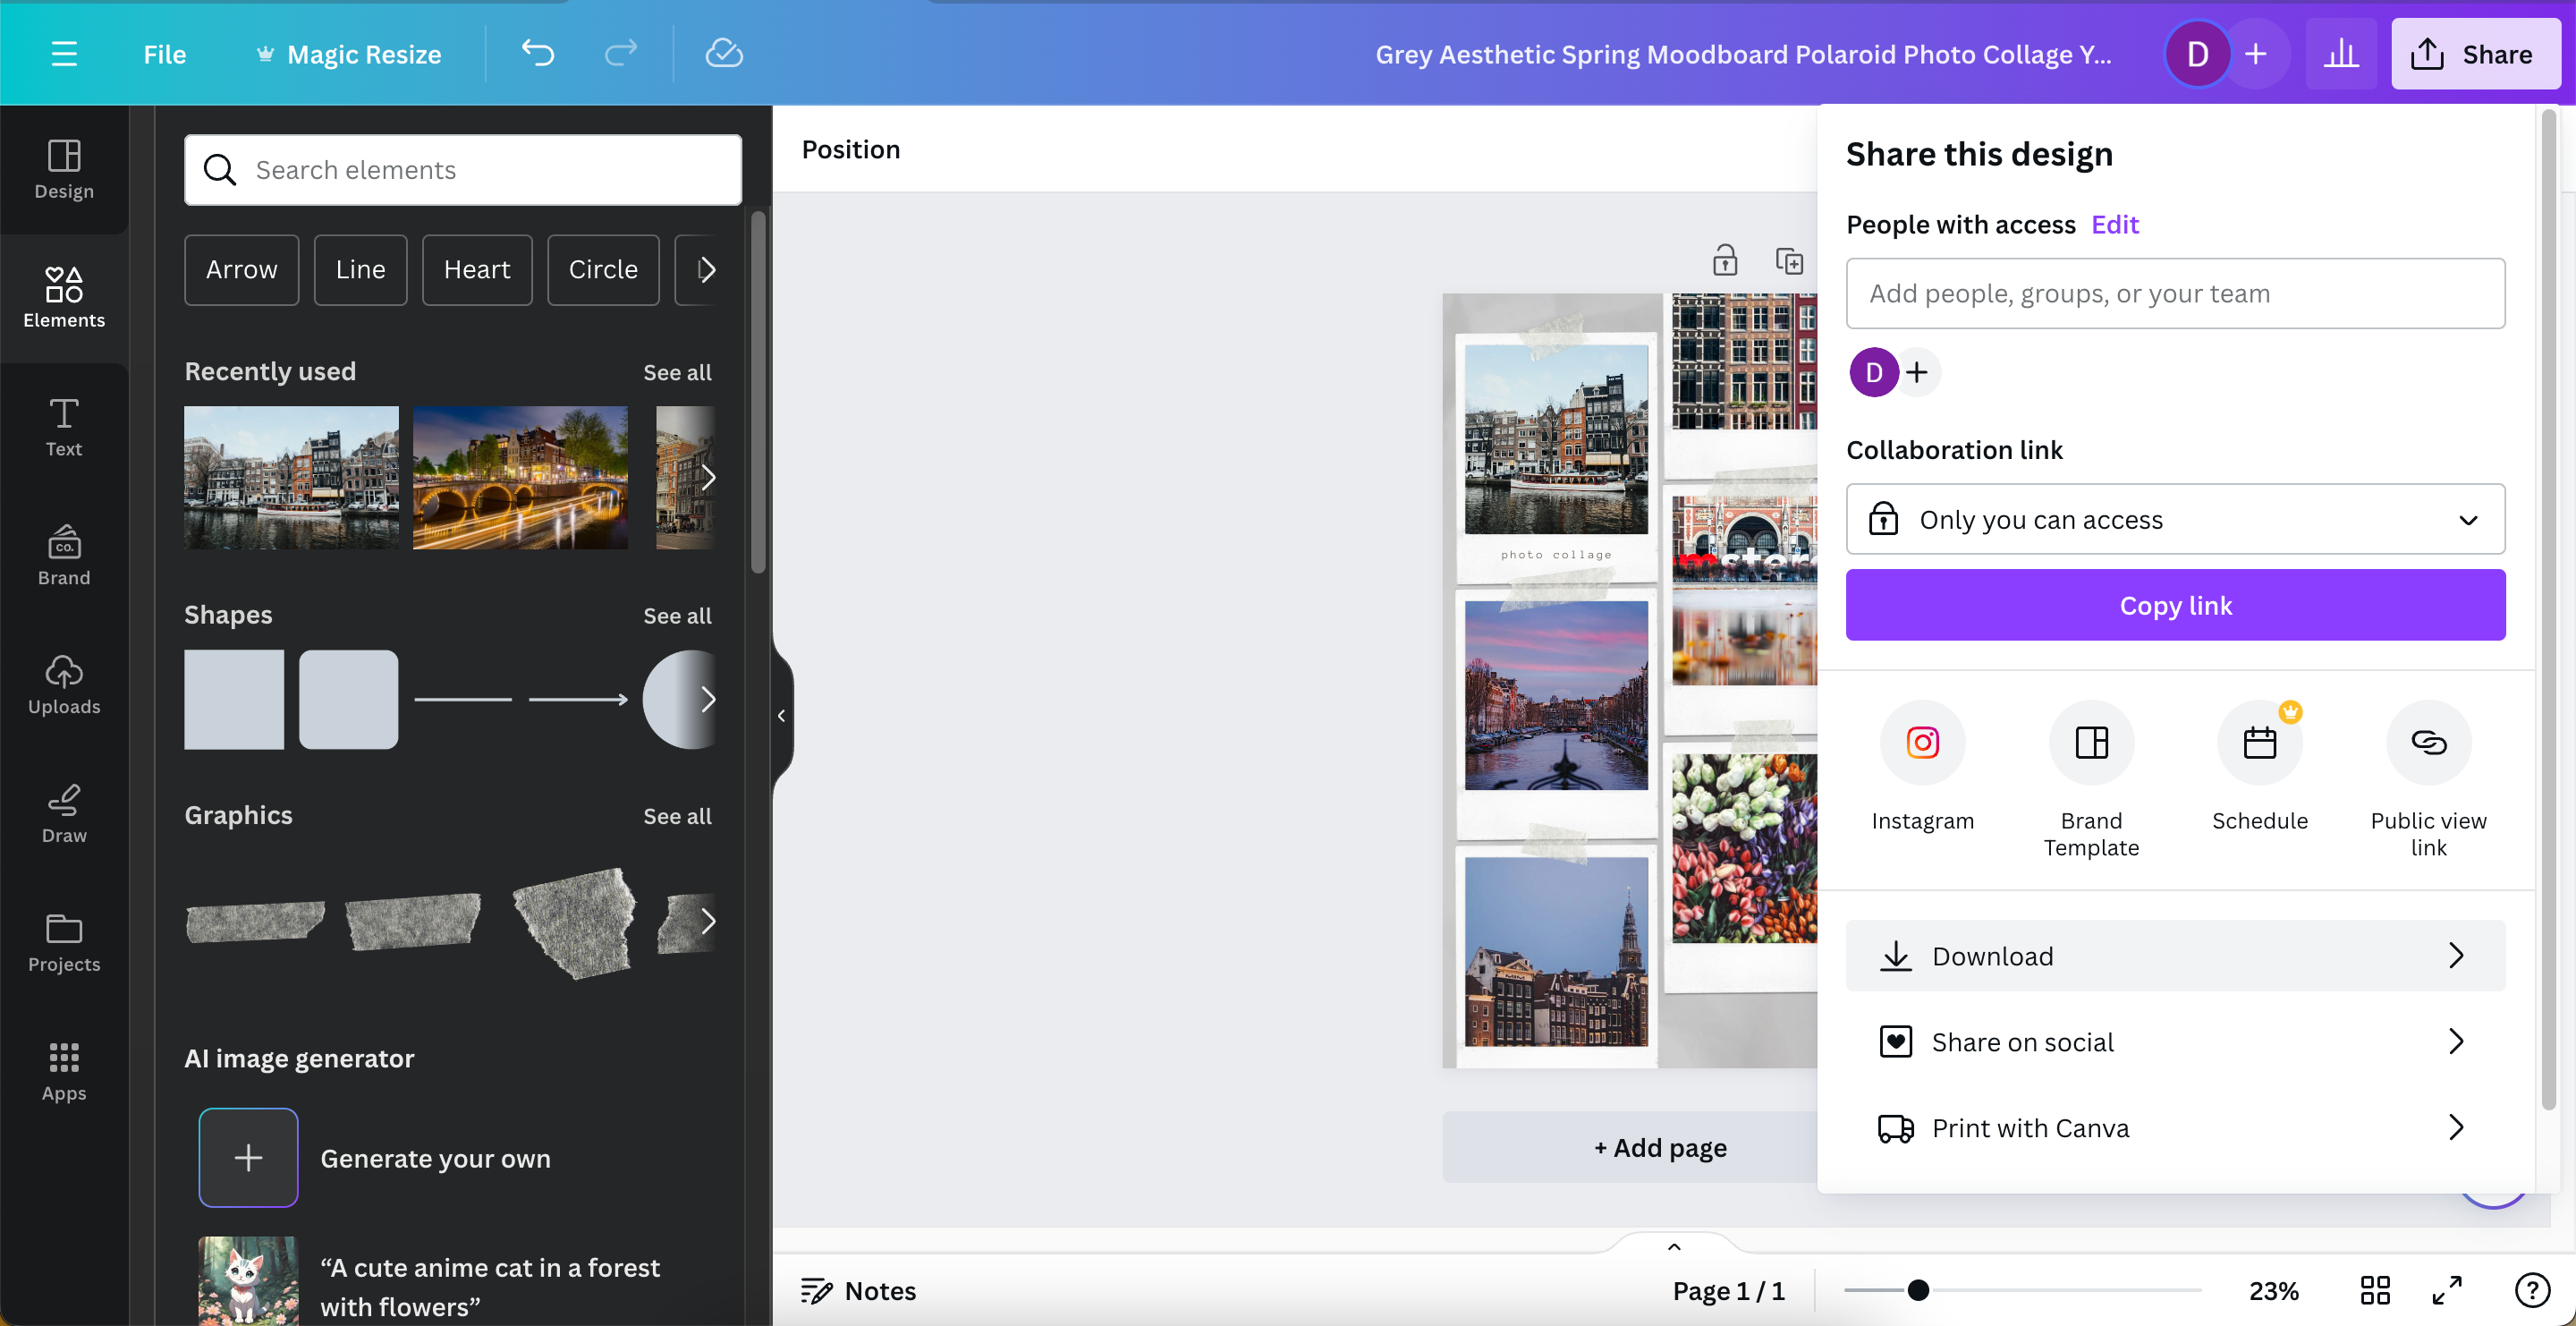The width and height of the screenshot is (2576, 1326).
Task: Click the cloud save status icon
Action: point(723,53)
